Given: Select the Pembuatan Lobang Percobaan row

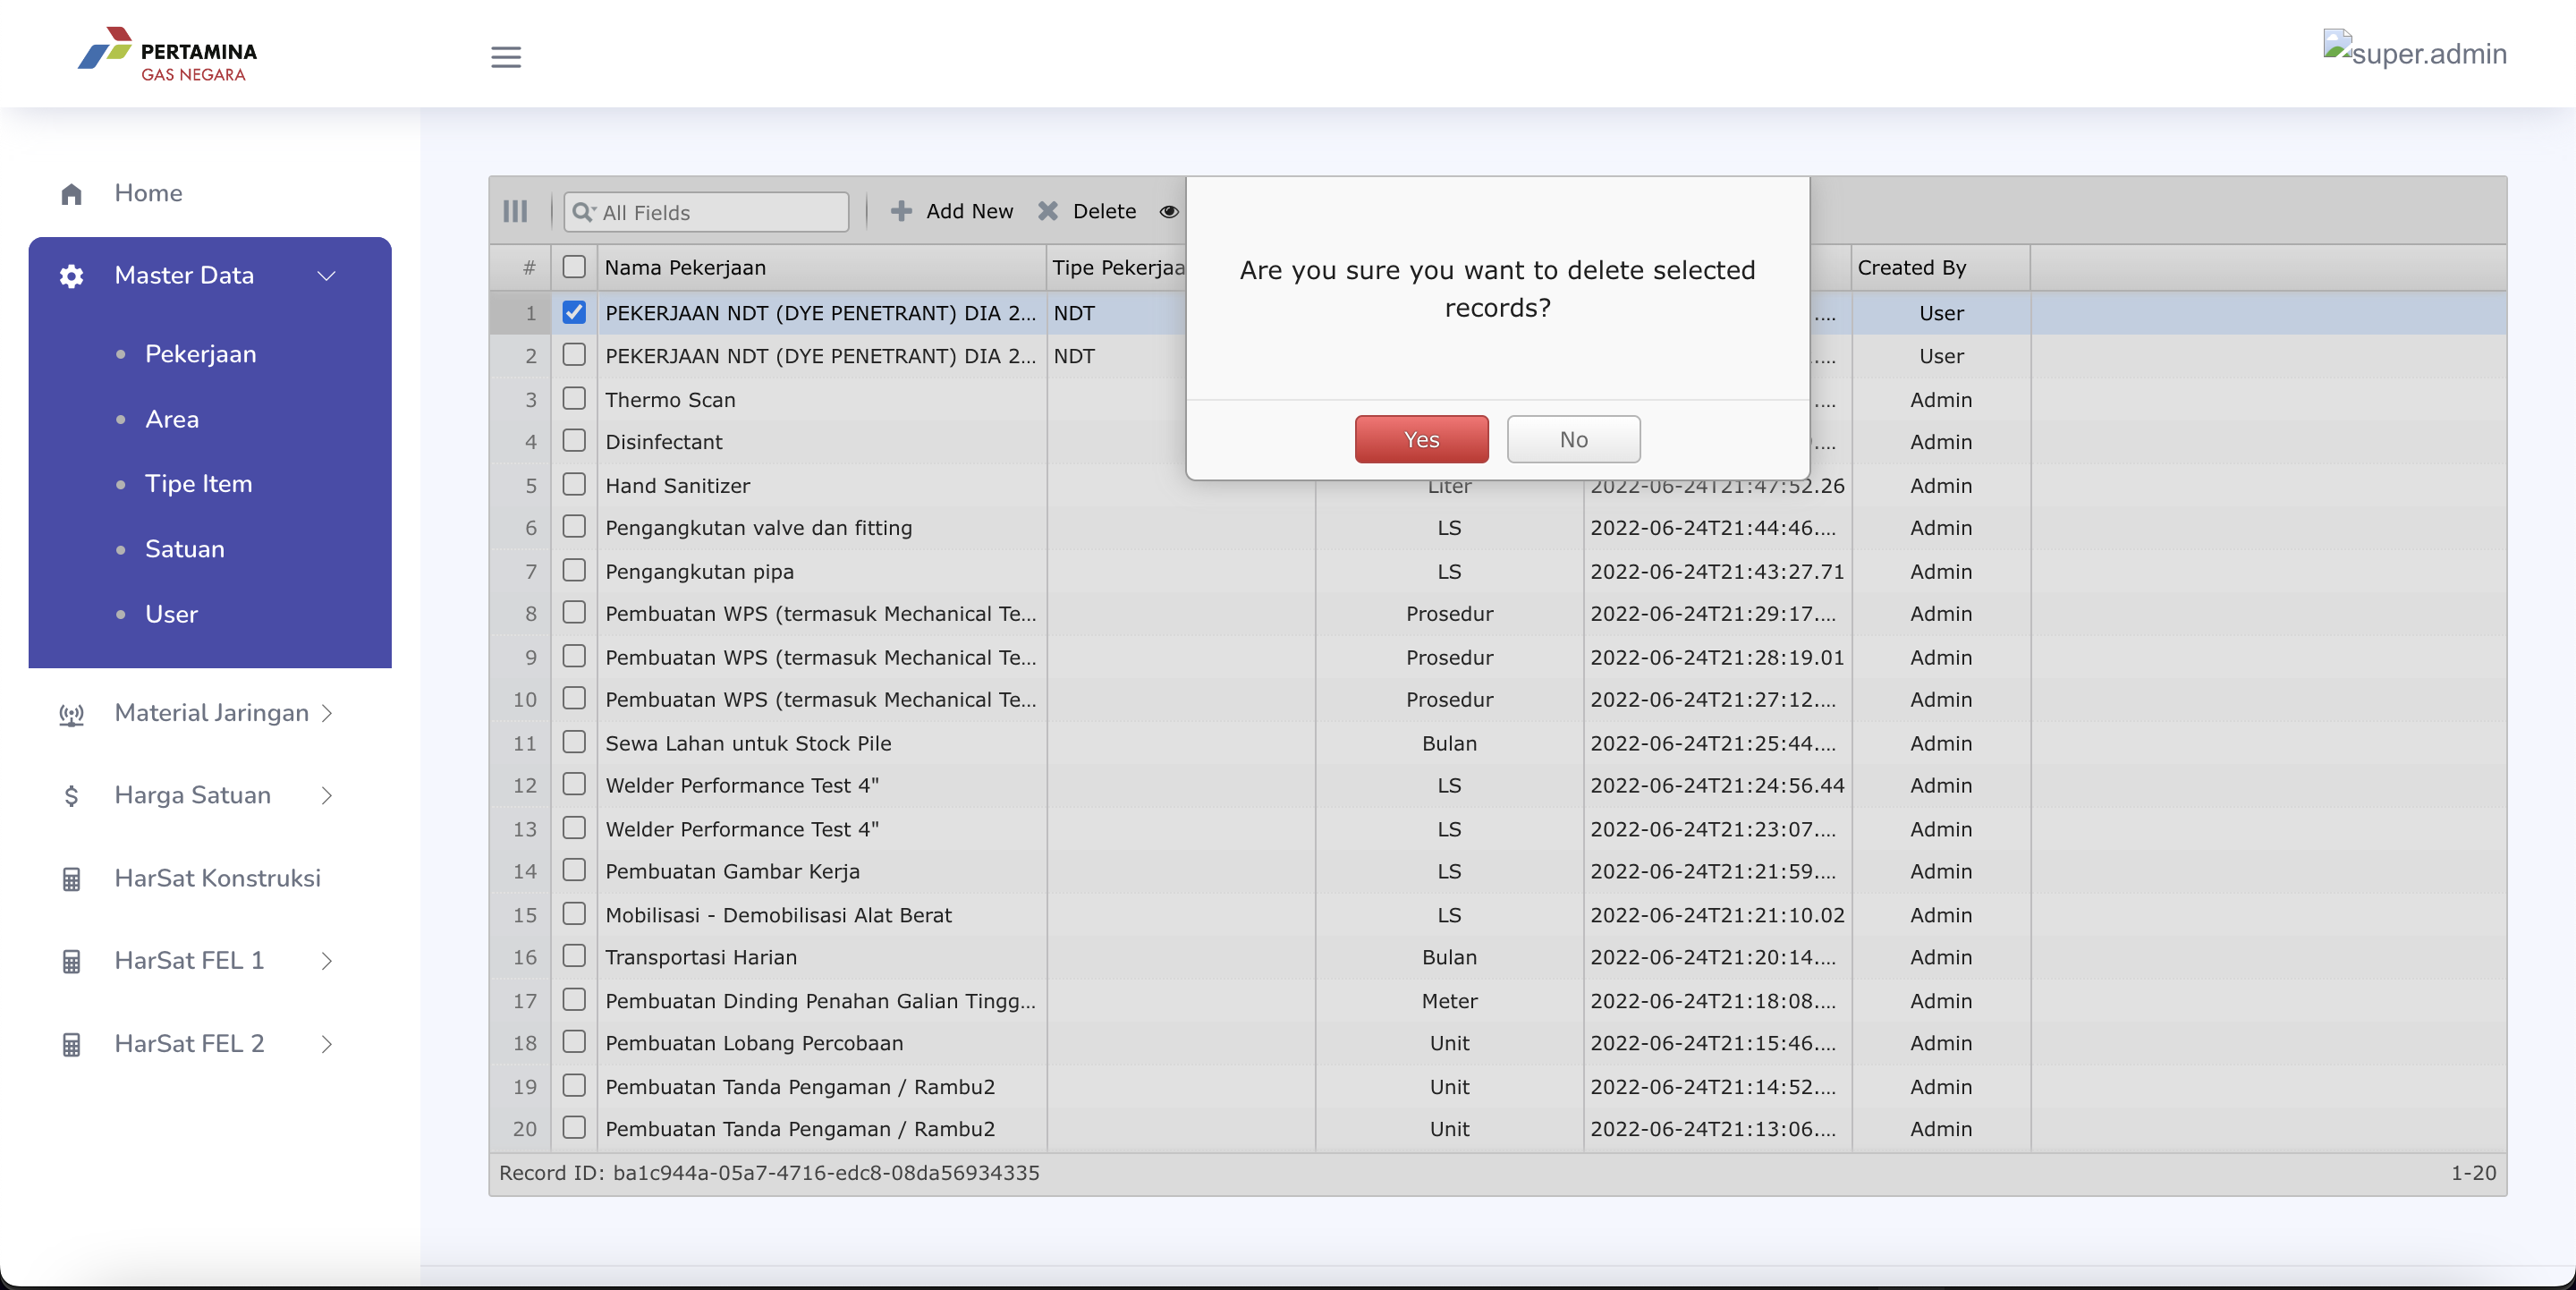Looking at the screenshot, I should (1497, 1043).
